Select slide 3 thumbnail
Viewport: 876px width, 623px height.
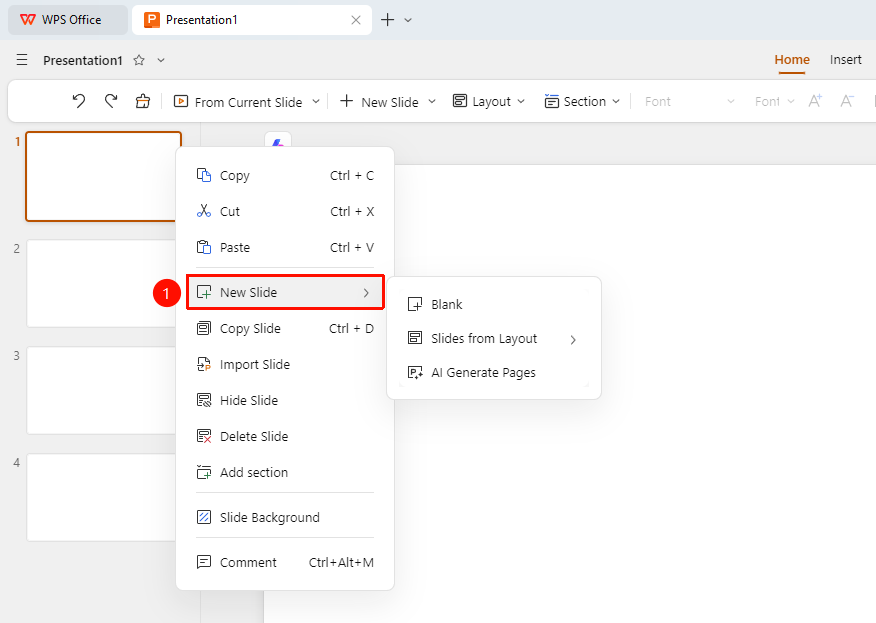(x=102, y=391)
